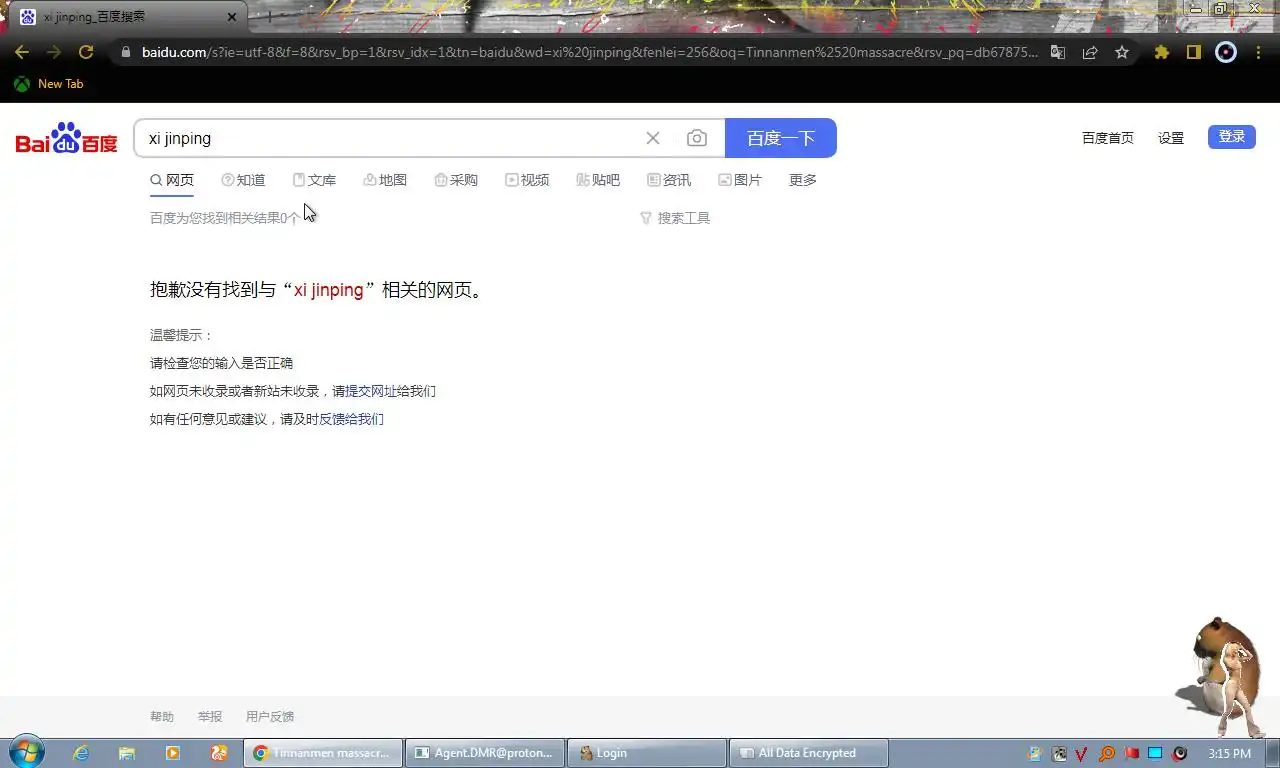
Task: Click the browser back arrow
Action: click(x=22, y=52)
